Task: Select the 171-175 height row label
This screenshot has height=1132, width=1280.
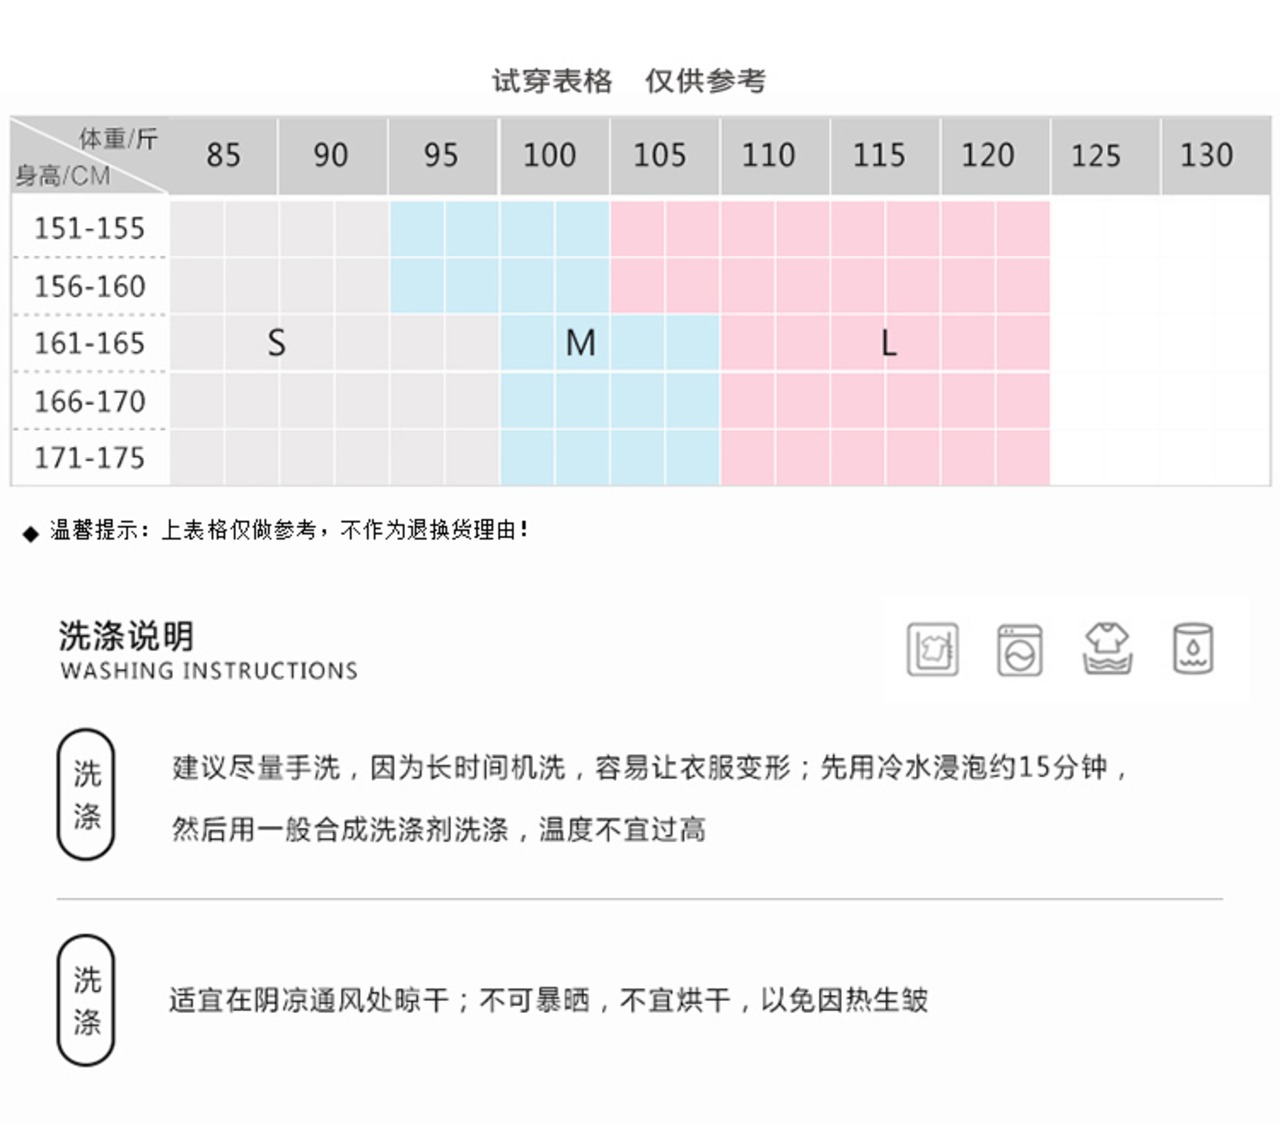Action: pyautogui.click(x=90, y=458)
